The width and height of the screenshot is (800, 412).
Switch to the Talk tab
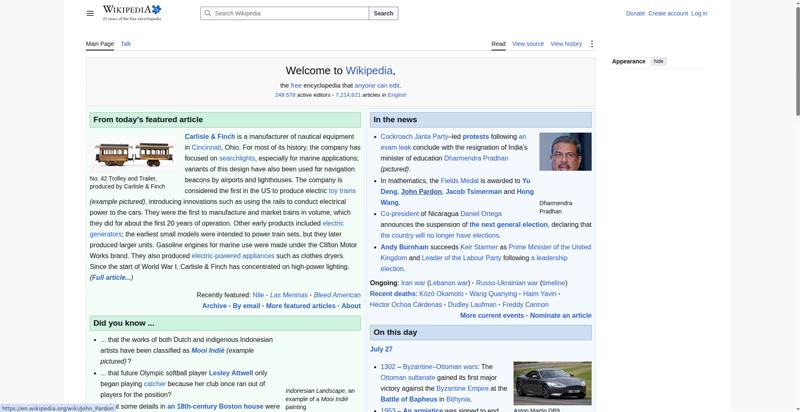tap(126, 44)
